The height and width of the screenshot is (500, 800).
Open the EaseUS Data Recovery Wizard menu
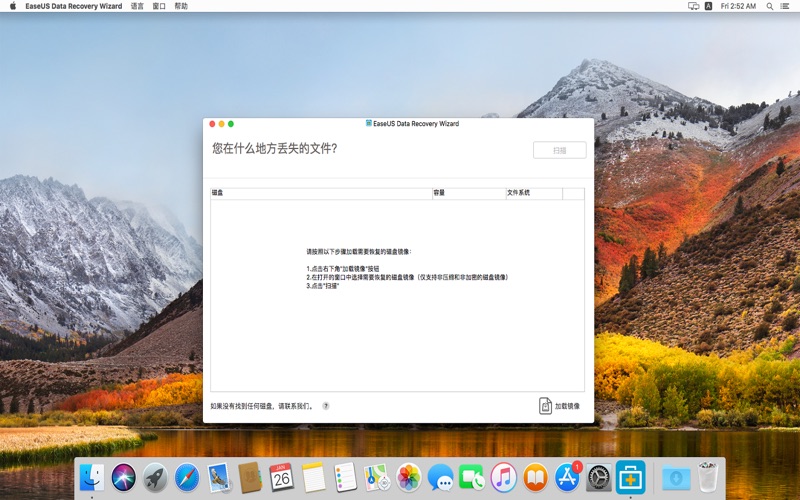click(x=73, y=6)
